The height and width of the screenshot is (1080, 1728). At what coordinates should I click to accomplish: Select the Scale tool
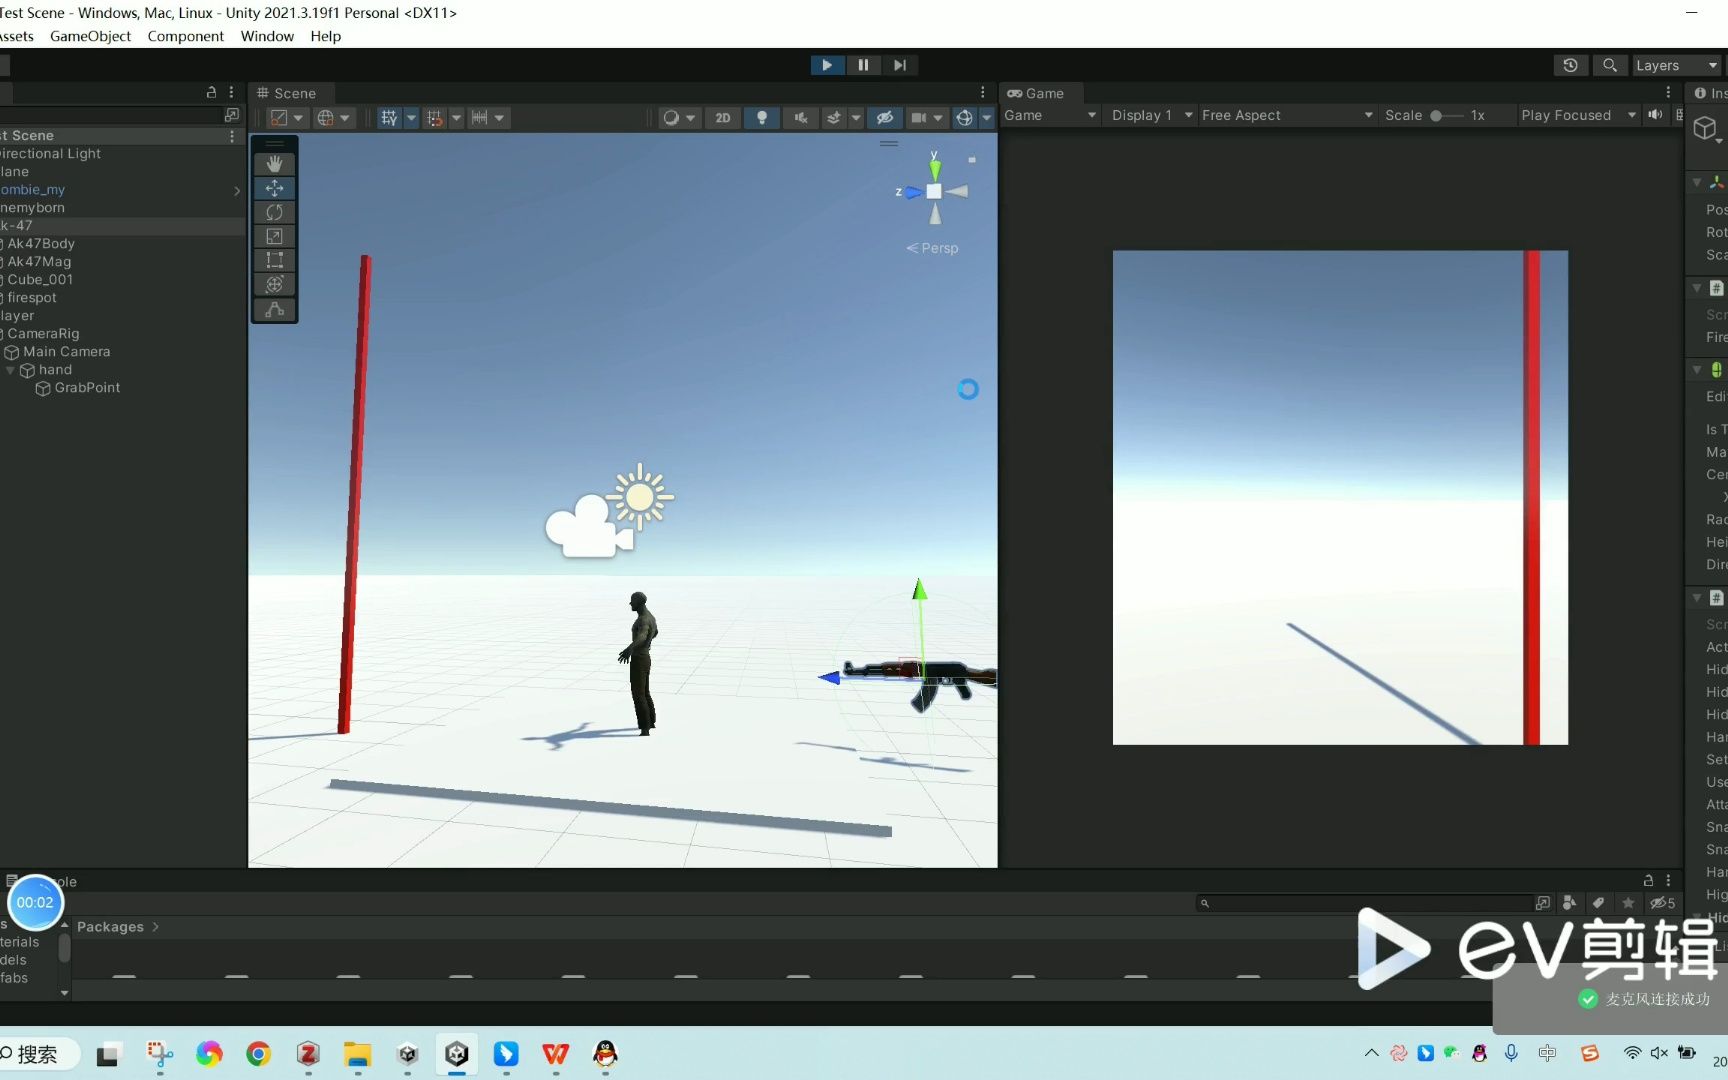coord(274,236)
